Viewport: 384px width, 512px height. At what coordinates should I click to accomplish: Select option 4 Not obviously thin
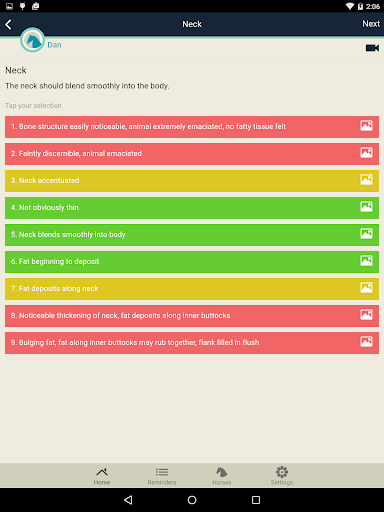point(192,208)
